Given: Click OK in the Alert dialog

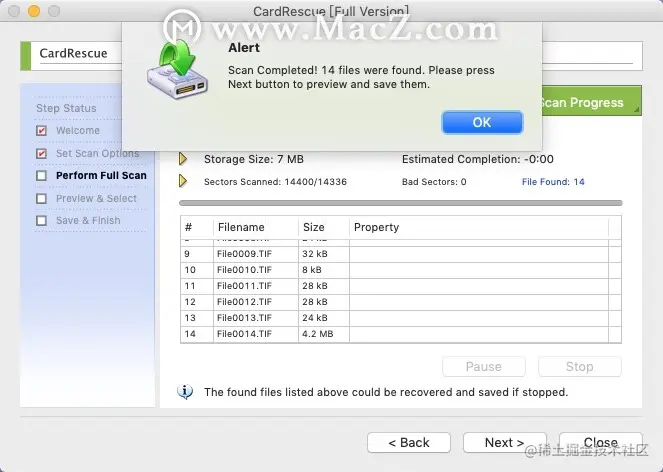Looking at the screenshot, I should [482, 123].
